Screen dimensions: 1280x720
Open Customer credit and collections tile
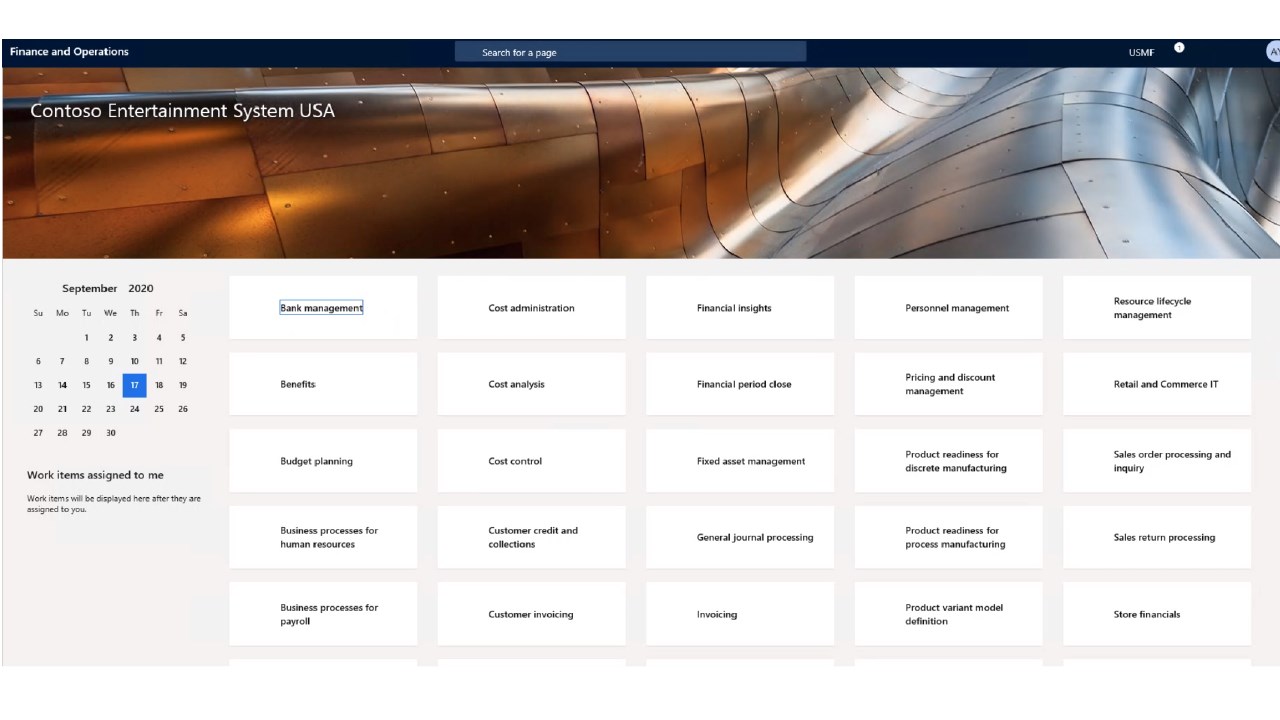[531, 537]
